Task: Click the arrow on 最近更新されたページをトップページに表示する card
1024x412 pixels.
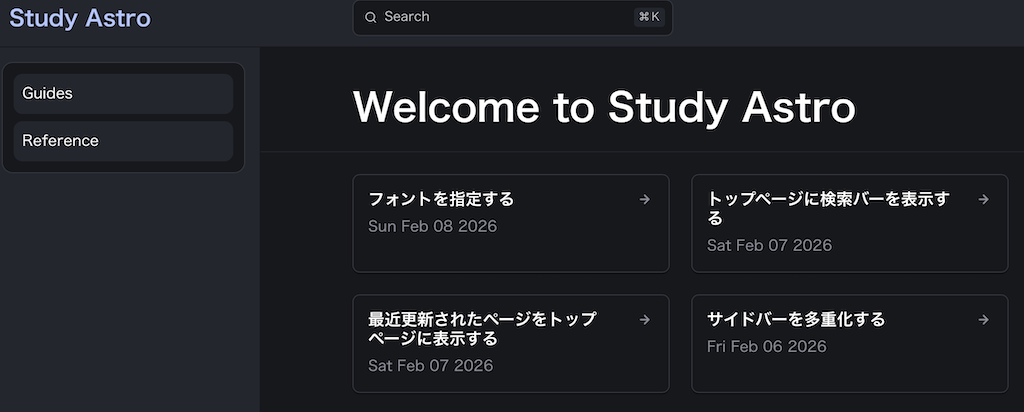Action: (x=645, y=320)
